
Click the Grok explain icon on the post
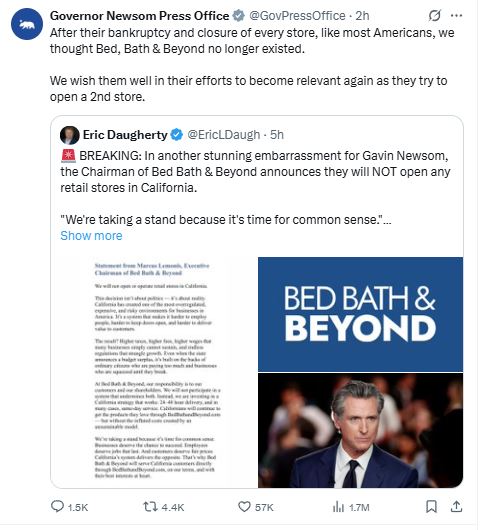[434, 16]
